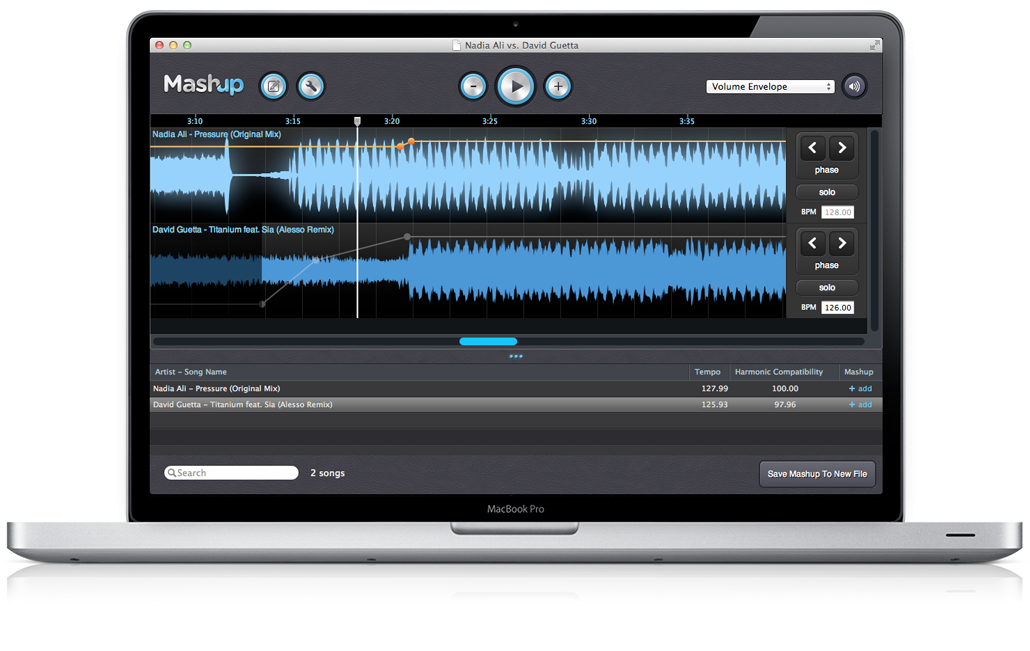Select the Nadia Ali – Pressure song row
Viewport: 1030px width, 651px height.
pos(516,388)
